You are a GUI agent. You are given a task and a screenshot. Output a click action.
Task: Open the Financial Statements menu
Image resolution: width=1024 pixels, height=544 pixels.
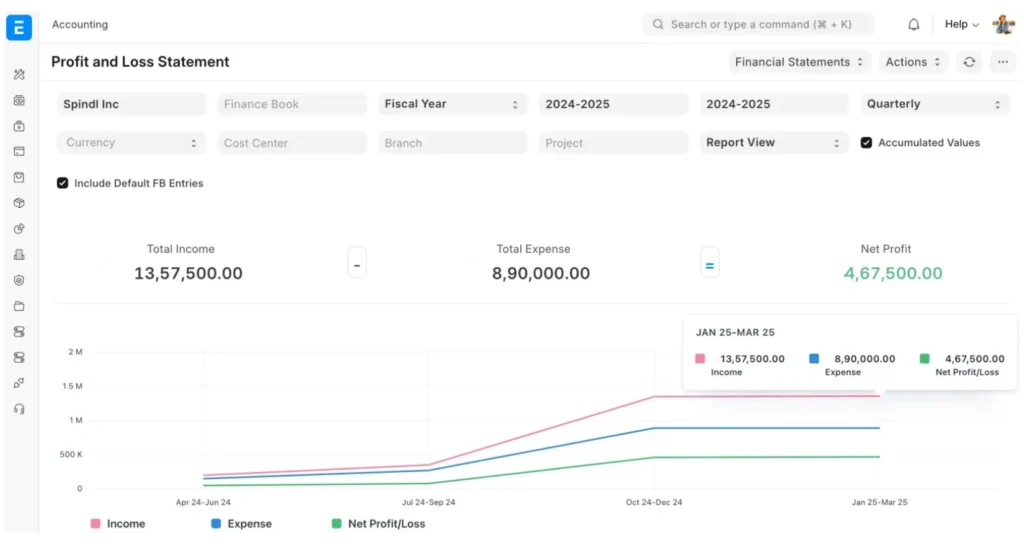(799, 62)
